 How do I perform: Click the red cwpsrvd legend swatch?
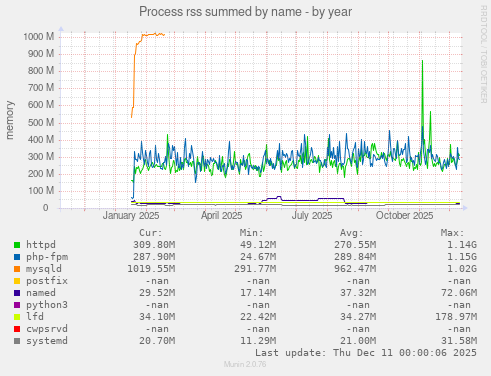pos(17,329)
